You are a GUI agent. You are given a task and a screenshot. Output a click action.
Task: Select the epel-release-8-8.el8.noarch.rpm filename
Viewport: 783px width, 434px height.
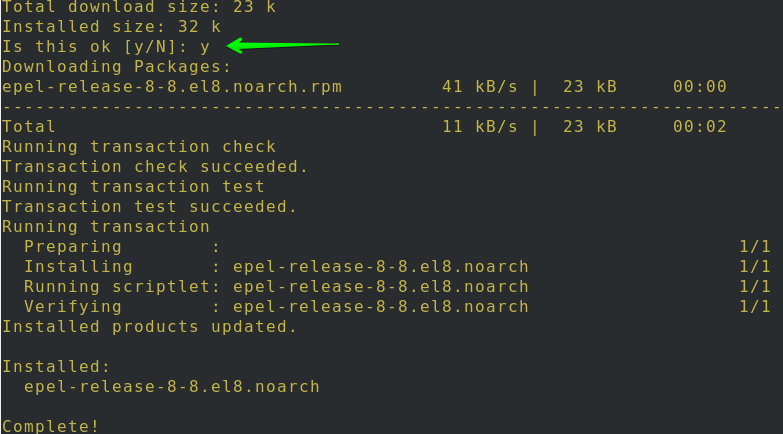[171, 87]
